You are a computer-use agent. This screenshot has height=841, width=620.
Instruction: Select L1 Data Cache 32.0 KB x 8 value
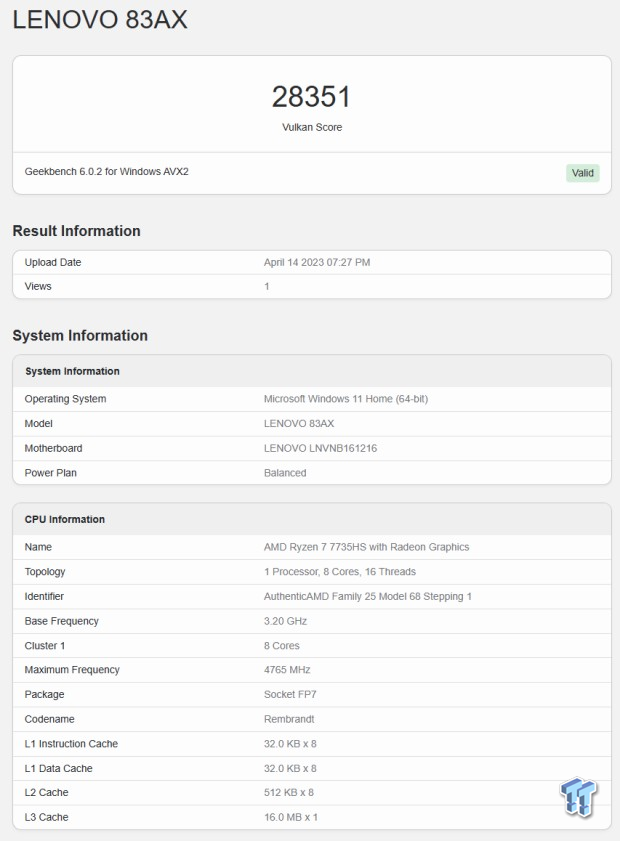pos(290,769)
